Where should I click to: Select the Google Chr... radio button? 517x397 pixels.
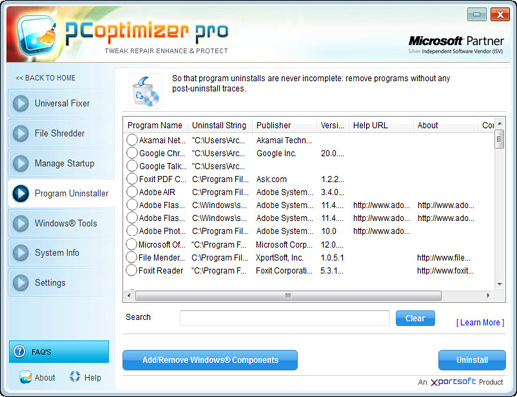pyautogui.click(x=132, y=153)
